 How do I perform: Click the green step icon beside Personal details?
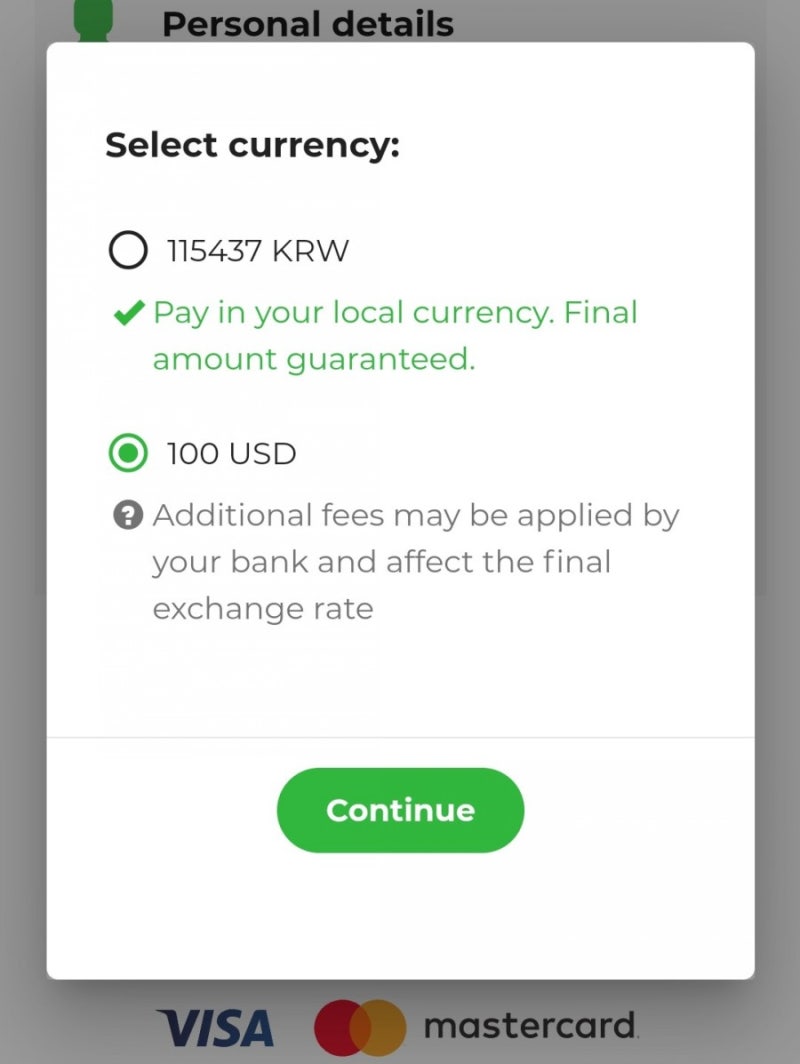click(94, 20)
